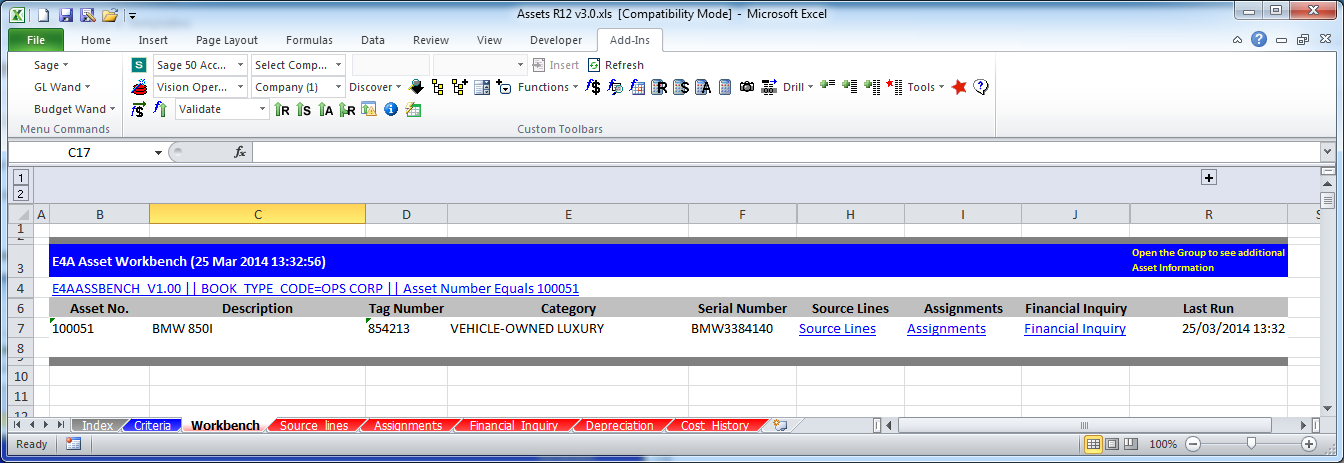
Task: Open the Cost History sheet tab
Action: 714,425
